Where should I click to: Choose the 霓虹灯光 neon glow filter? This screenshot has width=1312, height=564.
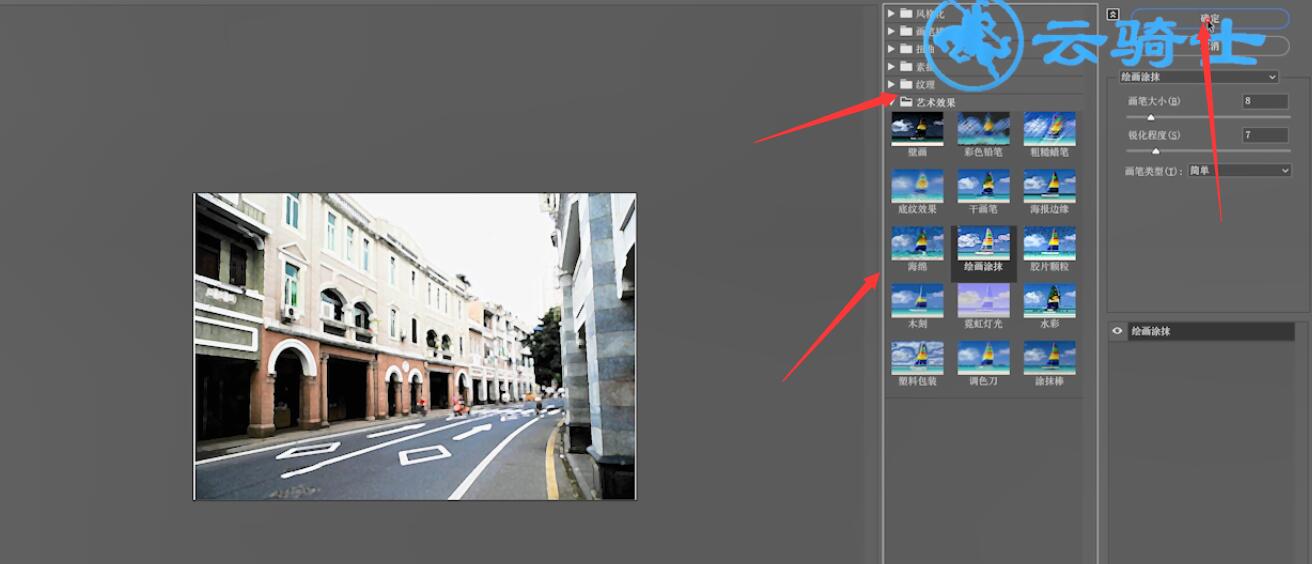point(983,300)
